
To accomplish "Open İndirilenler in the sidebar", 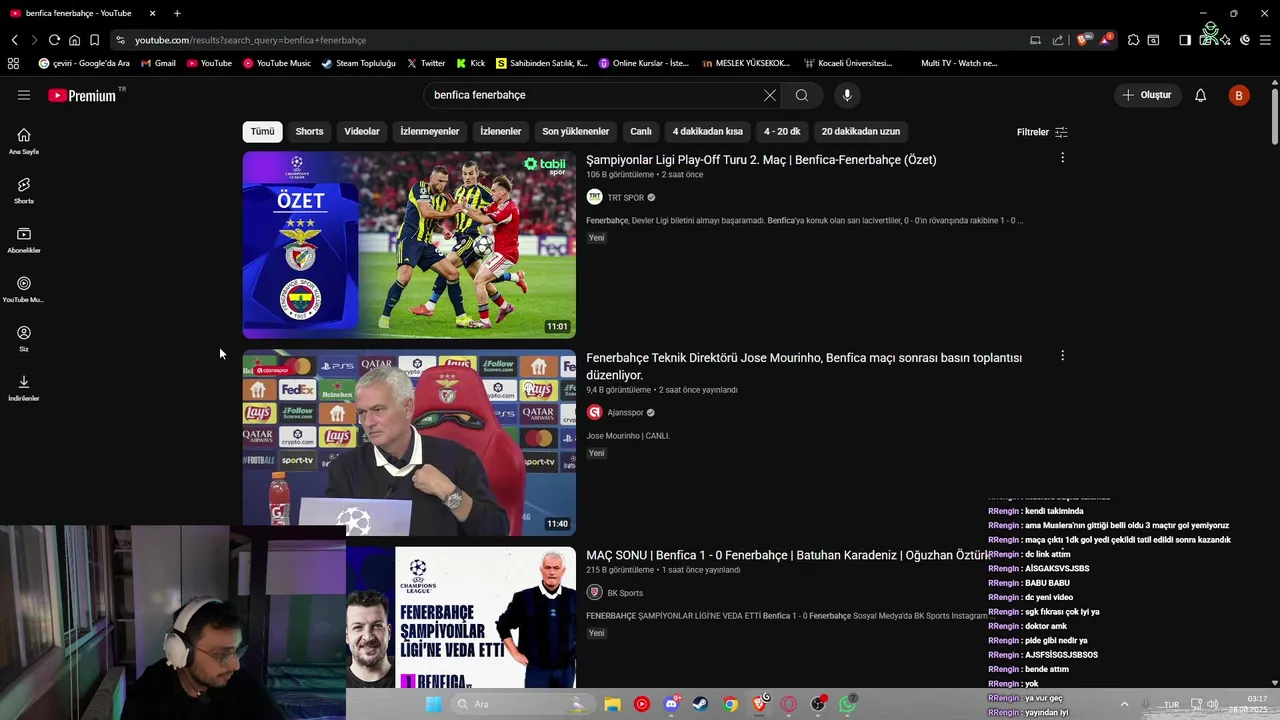I will (24, 388).
